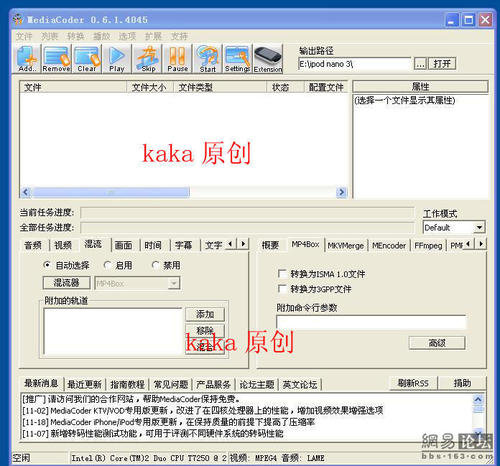Enable 转换为3GPP文件 checkbox

point(282,289)
